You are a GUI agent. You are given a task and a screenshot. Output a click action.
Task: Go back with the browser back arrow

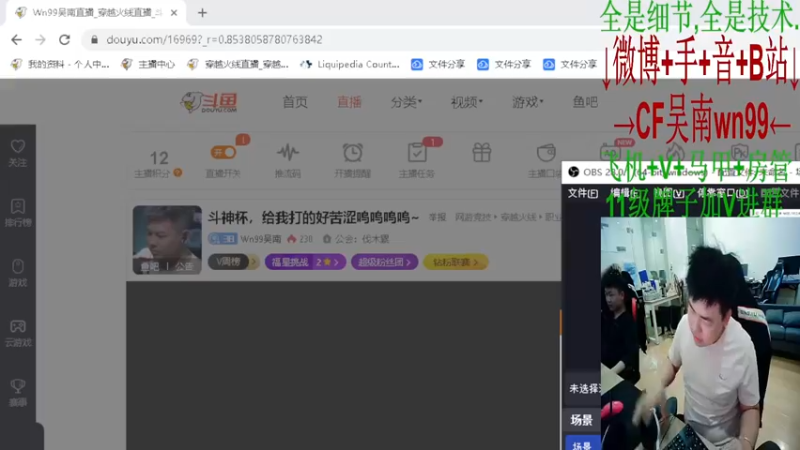(x=16, y=39)
